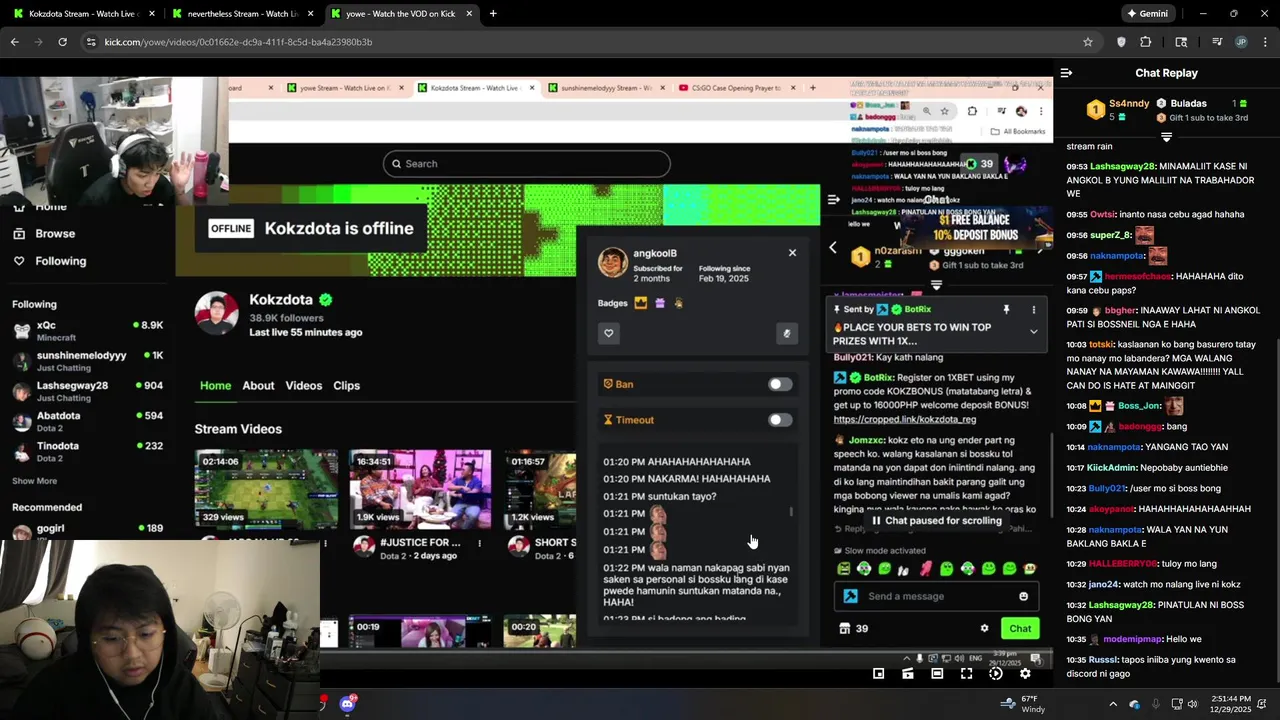Viewport: 1280px width, 720px height.
Task: Open the volume icon in system tray
Action: click(1192, 704)
